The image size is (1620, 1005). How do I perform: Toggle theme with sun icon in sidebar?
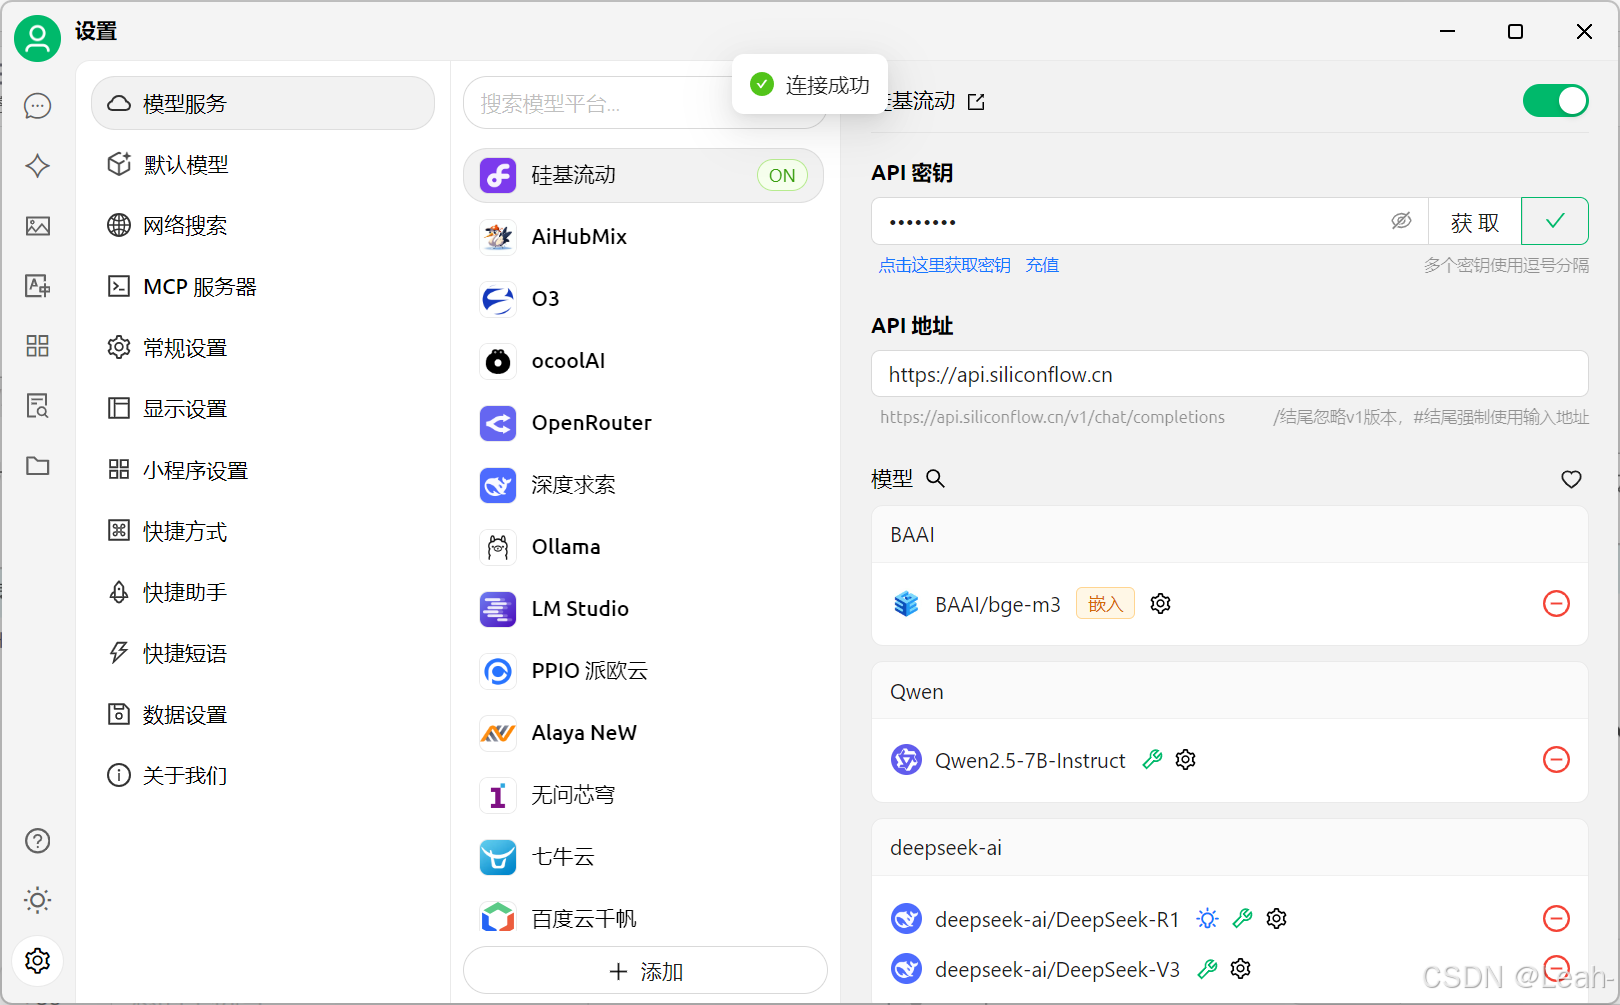(x=37, y=900)
